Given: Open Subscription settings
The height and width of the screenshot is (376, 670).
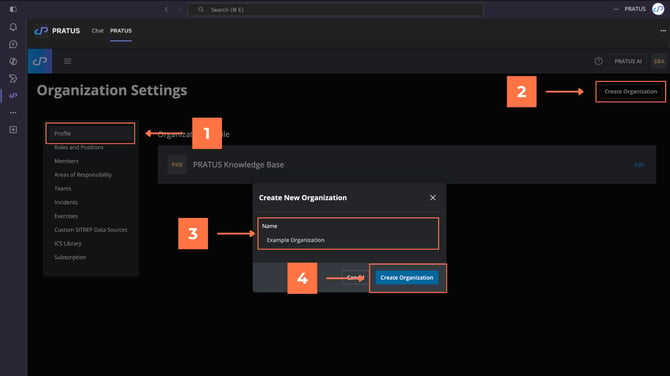Looking at the screenshot, I should pyautogui.click(x=70, y=257).
